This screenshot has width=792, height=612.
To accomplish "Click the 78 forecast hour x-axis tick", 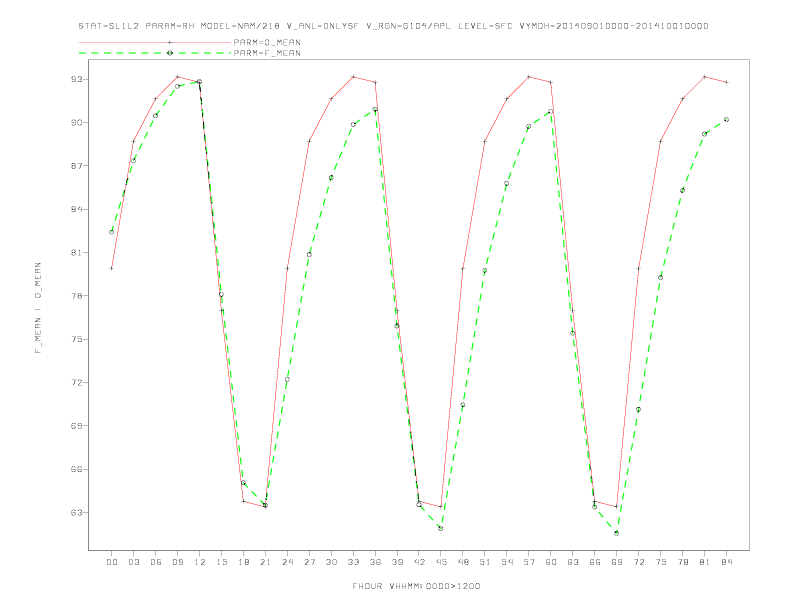I will [x=683, y=562].
